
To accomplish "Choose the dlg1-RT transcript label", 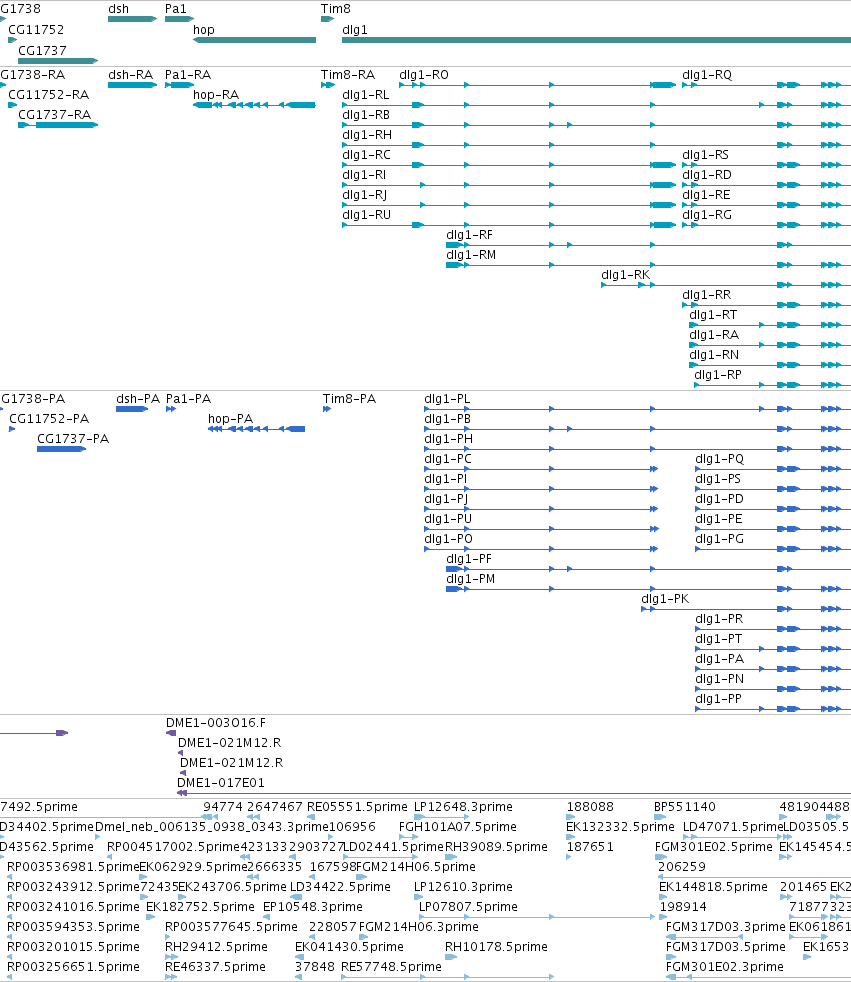I will pyautogui.click(x=713, y=315).
